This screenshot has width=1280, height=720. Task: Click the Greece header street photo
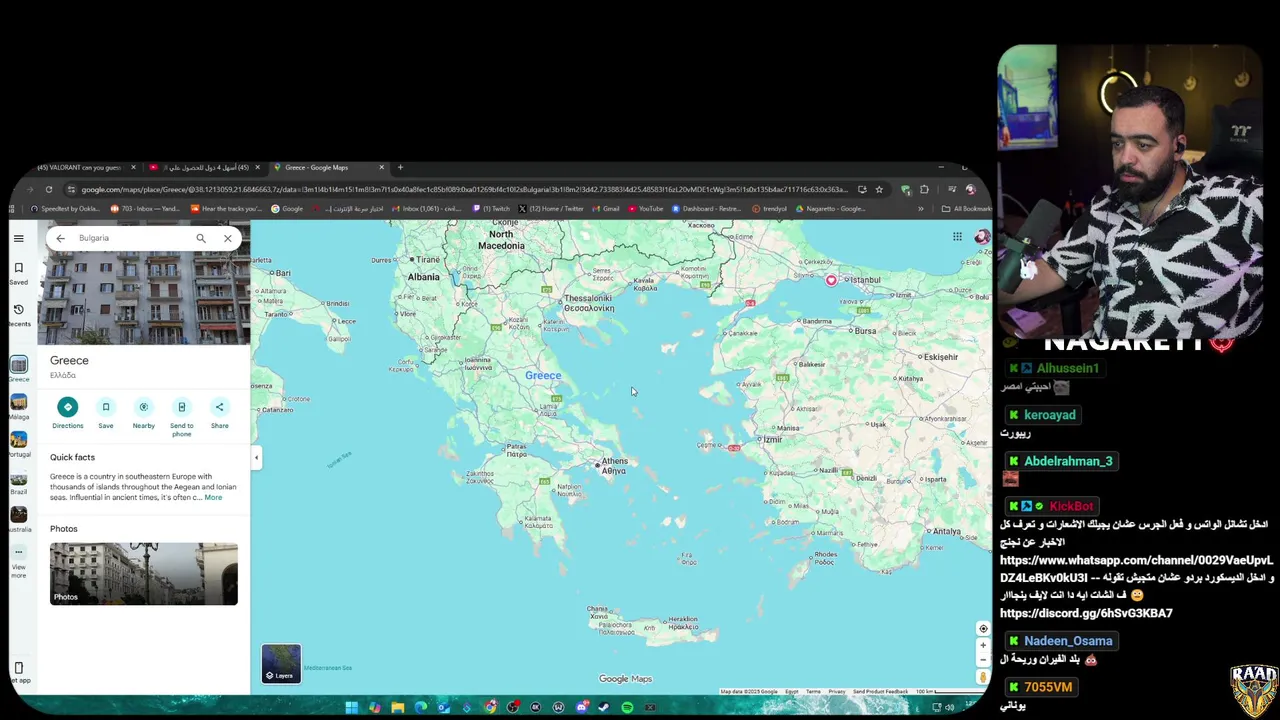(x=144, y=297)
